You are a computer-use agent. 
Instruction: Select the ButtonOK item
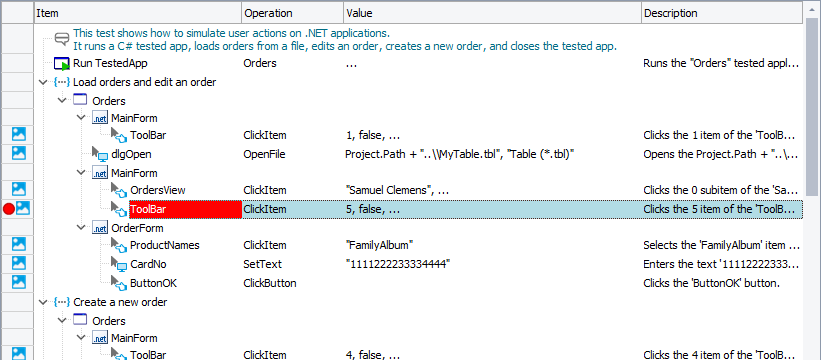click(x=153, y=283)
